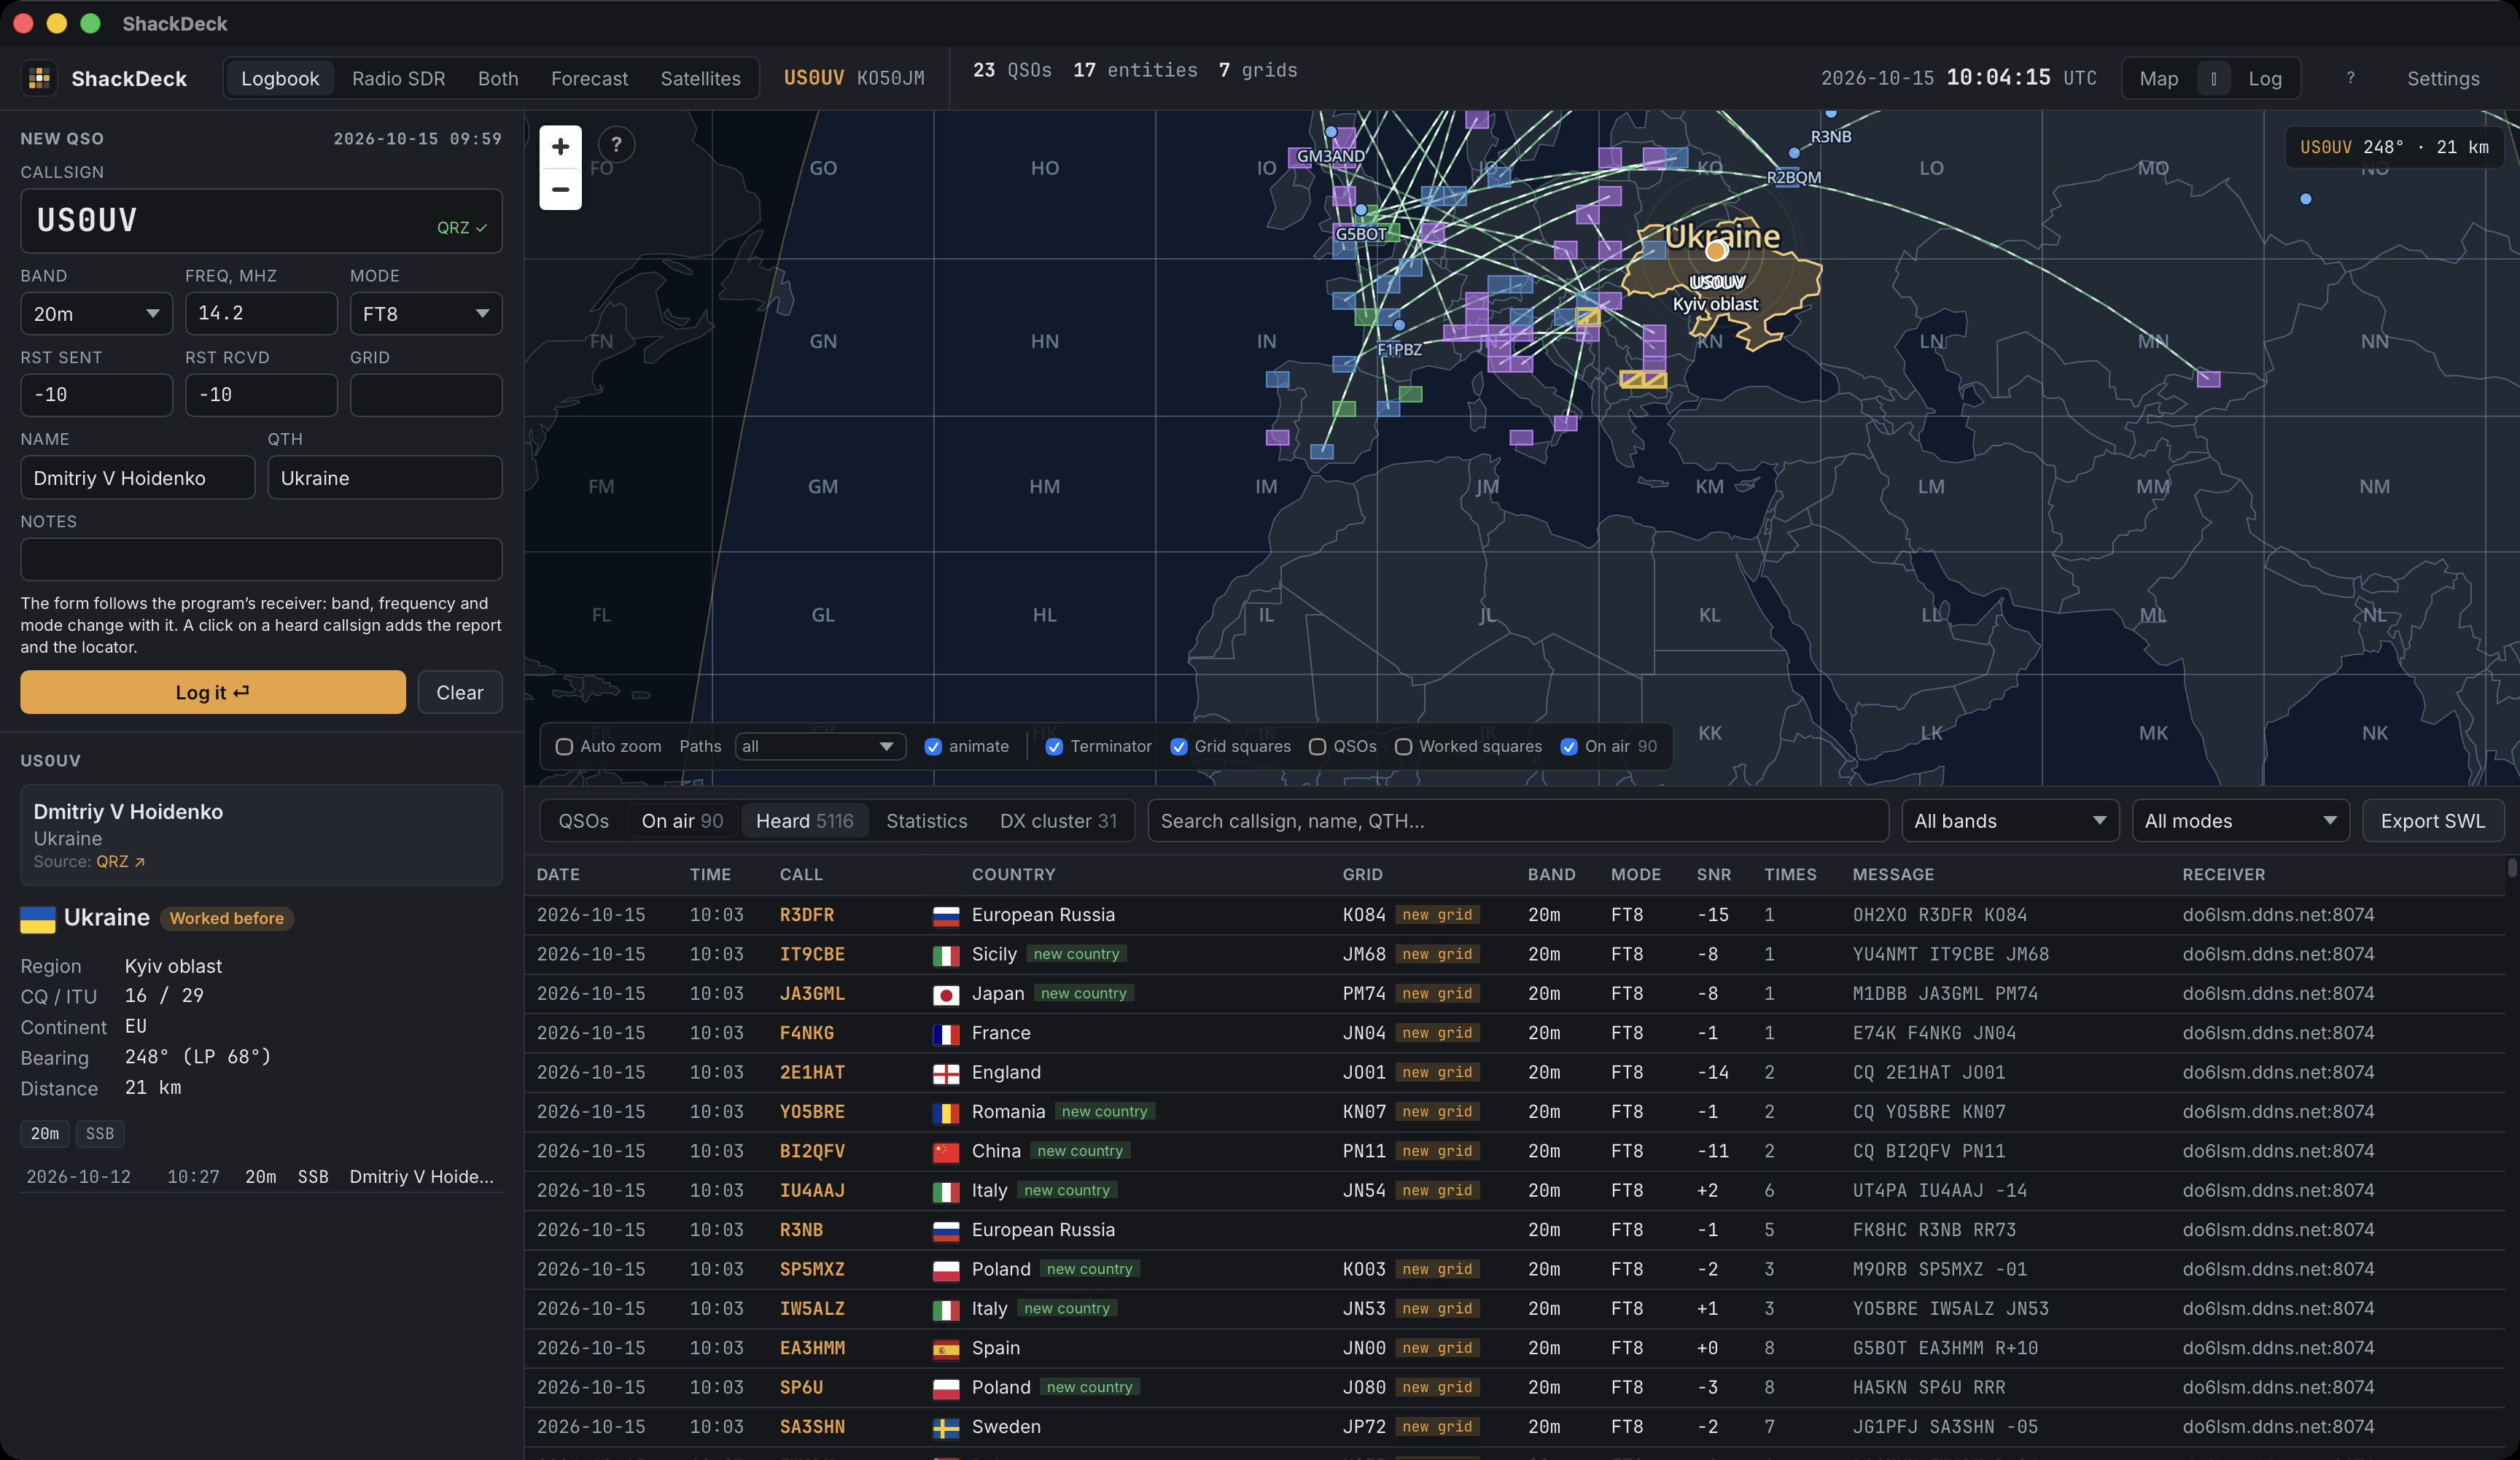Click callsign IU4AAJ in heard list
This screenshot has width=2520, height=1460.
pos(812,1191)
